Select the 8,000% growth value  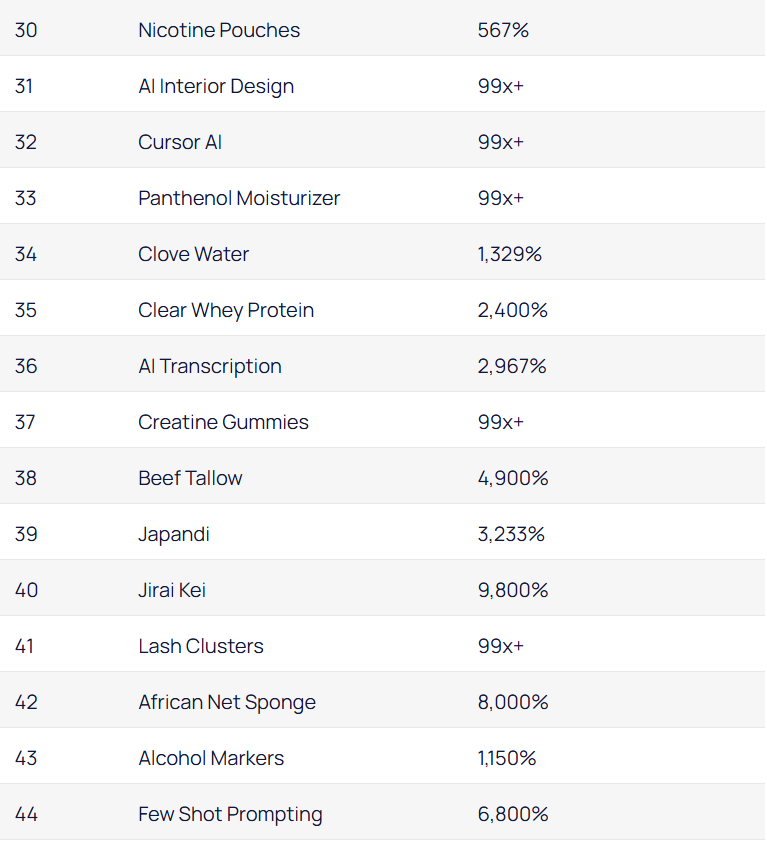pyautogui.click(x=513, y=702)
